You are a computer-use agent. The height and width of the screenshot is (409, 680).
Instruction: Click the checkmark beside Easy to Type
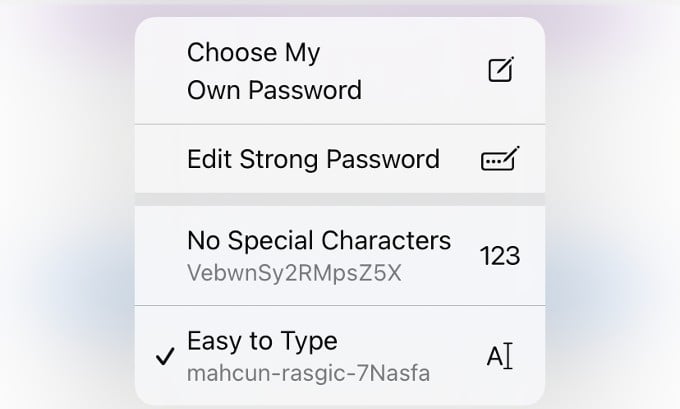click(165, 356)
